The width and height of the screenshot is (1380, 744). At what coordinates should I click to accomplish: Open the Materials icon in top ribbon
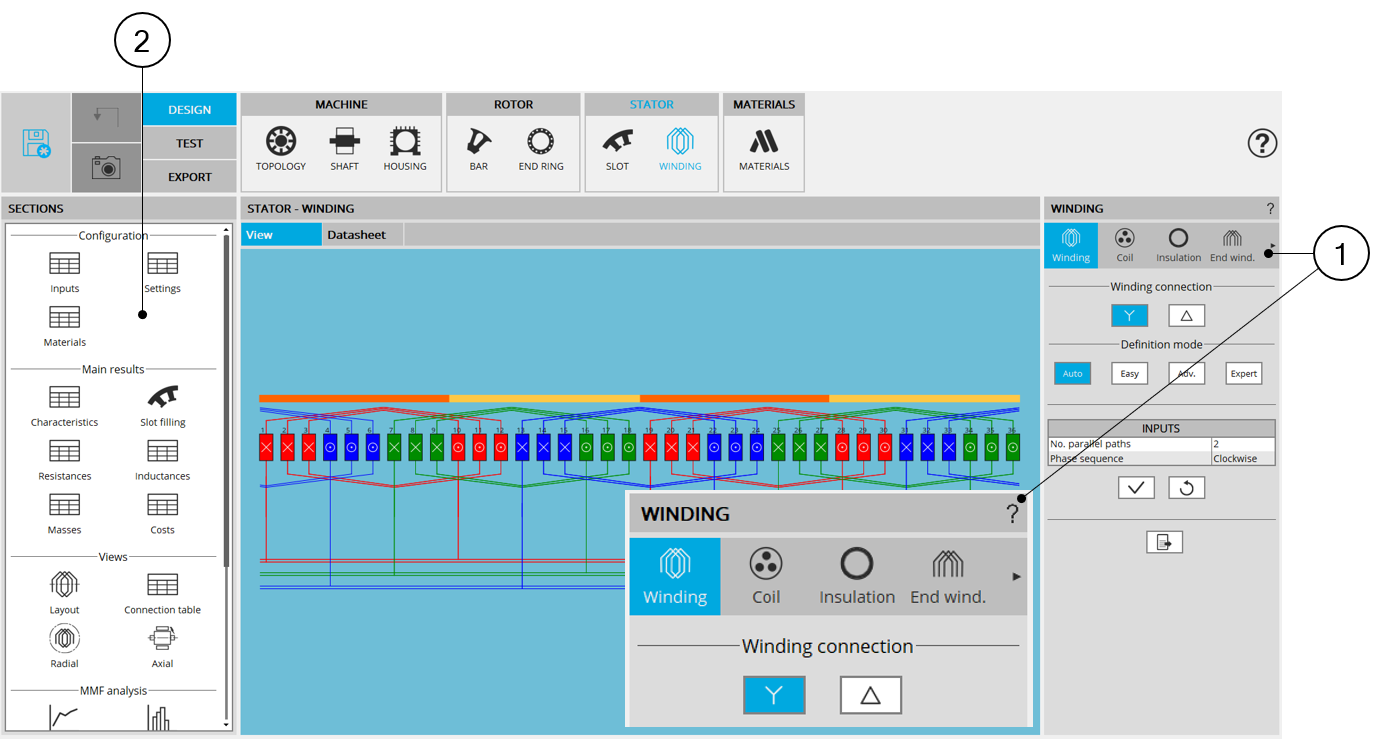tap(764, 148)
